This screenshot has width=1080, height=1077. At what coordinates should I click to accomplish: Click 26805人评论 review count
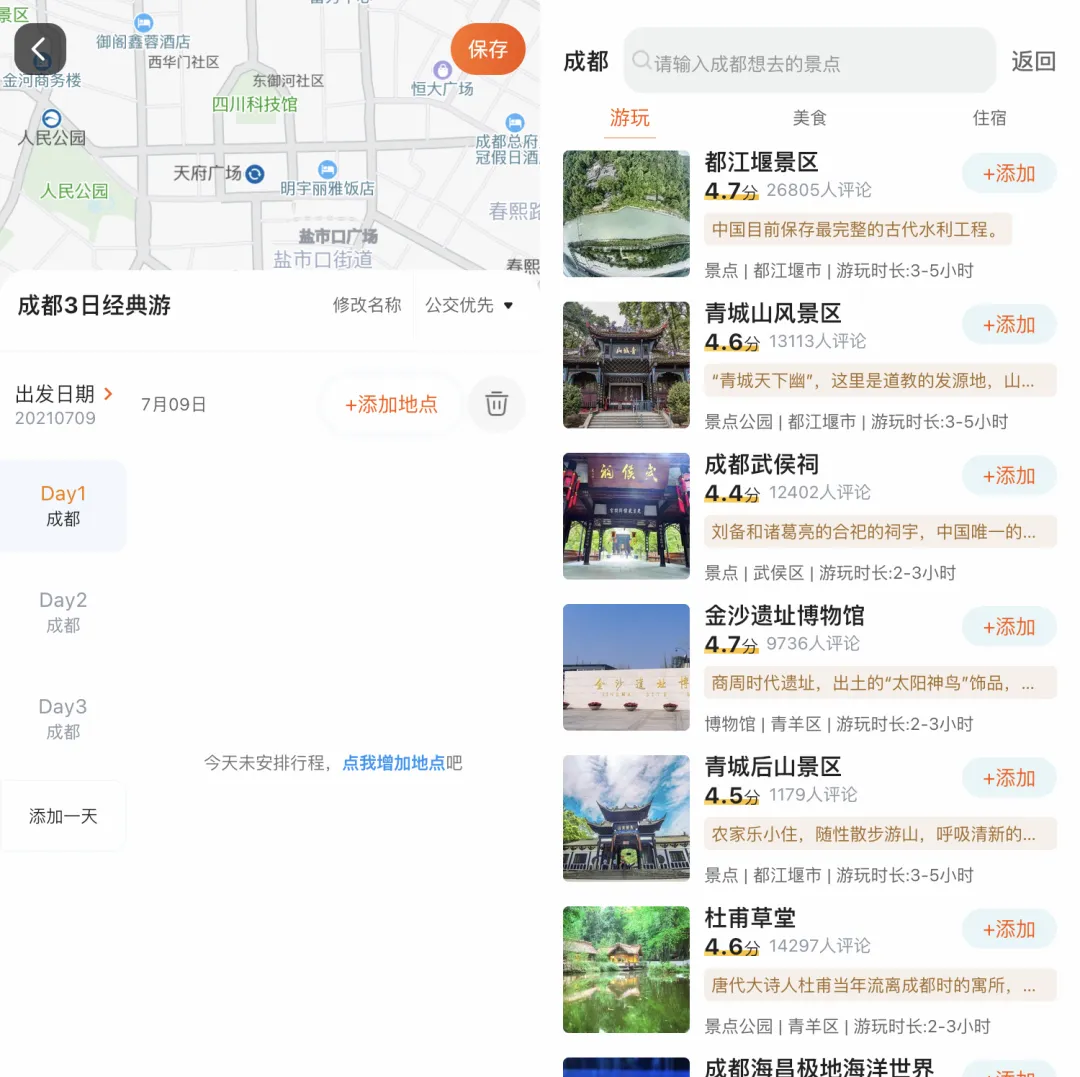pyautogui.click(x=819, y=190)
